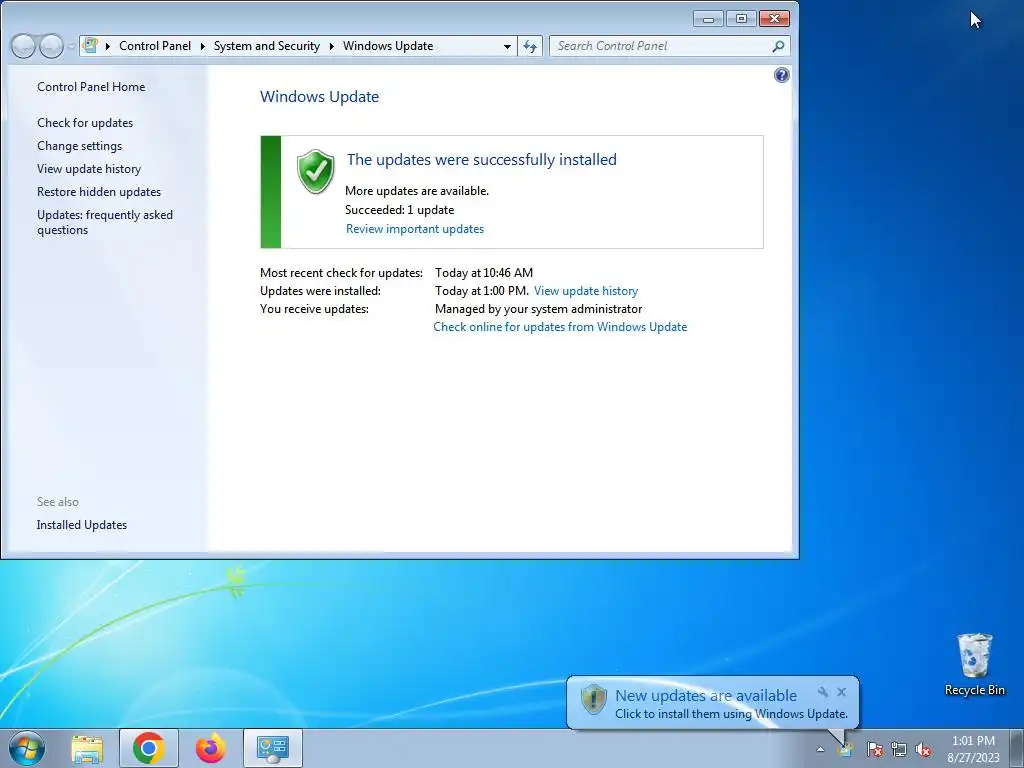1024x768 pixels.
Task: Click the Control Panel icon in address bar
Action: tap(91, 46)
